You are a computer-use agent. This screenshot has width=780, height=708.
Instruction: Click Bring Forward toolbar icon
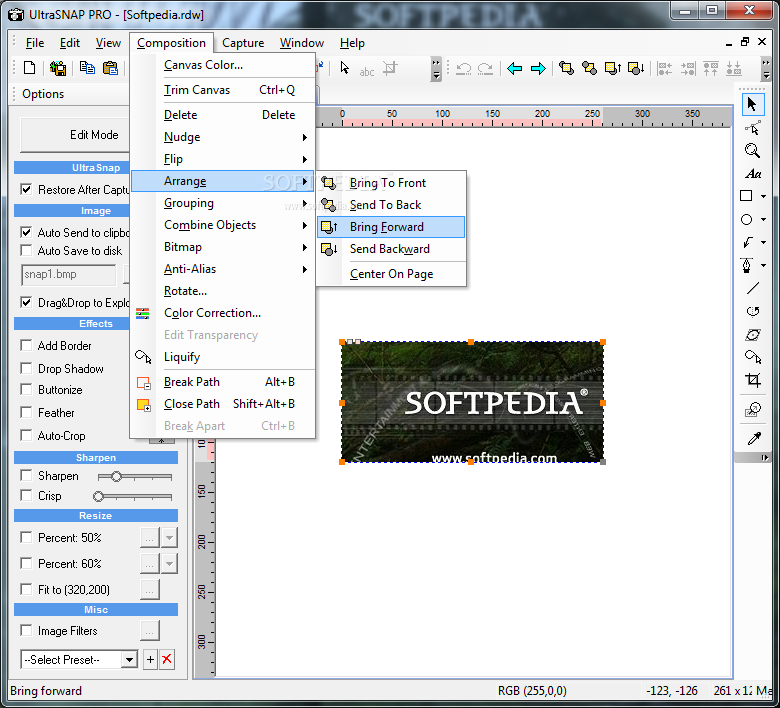click(x=613, y=68)
